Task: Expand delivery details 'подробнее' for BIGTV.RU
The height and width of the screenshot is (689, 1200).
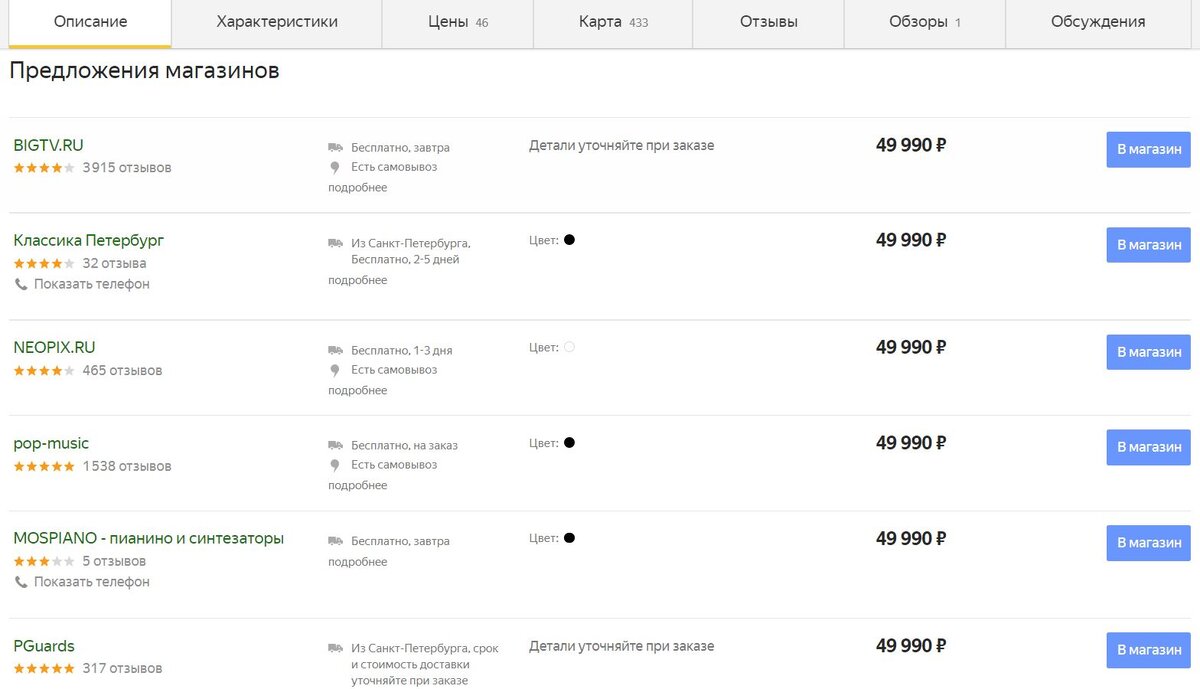Action: pyautogui.click(x=357, y=188)
